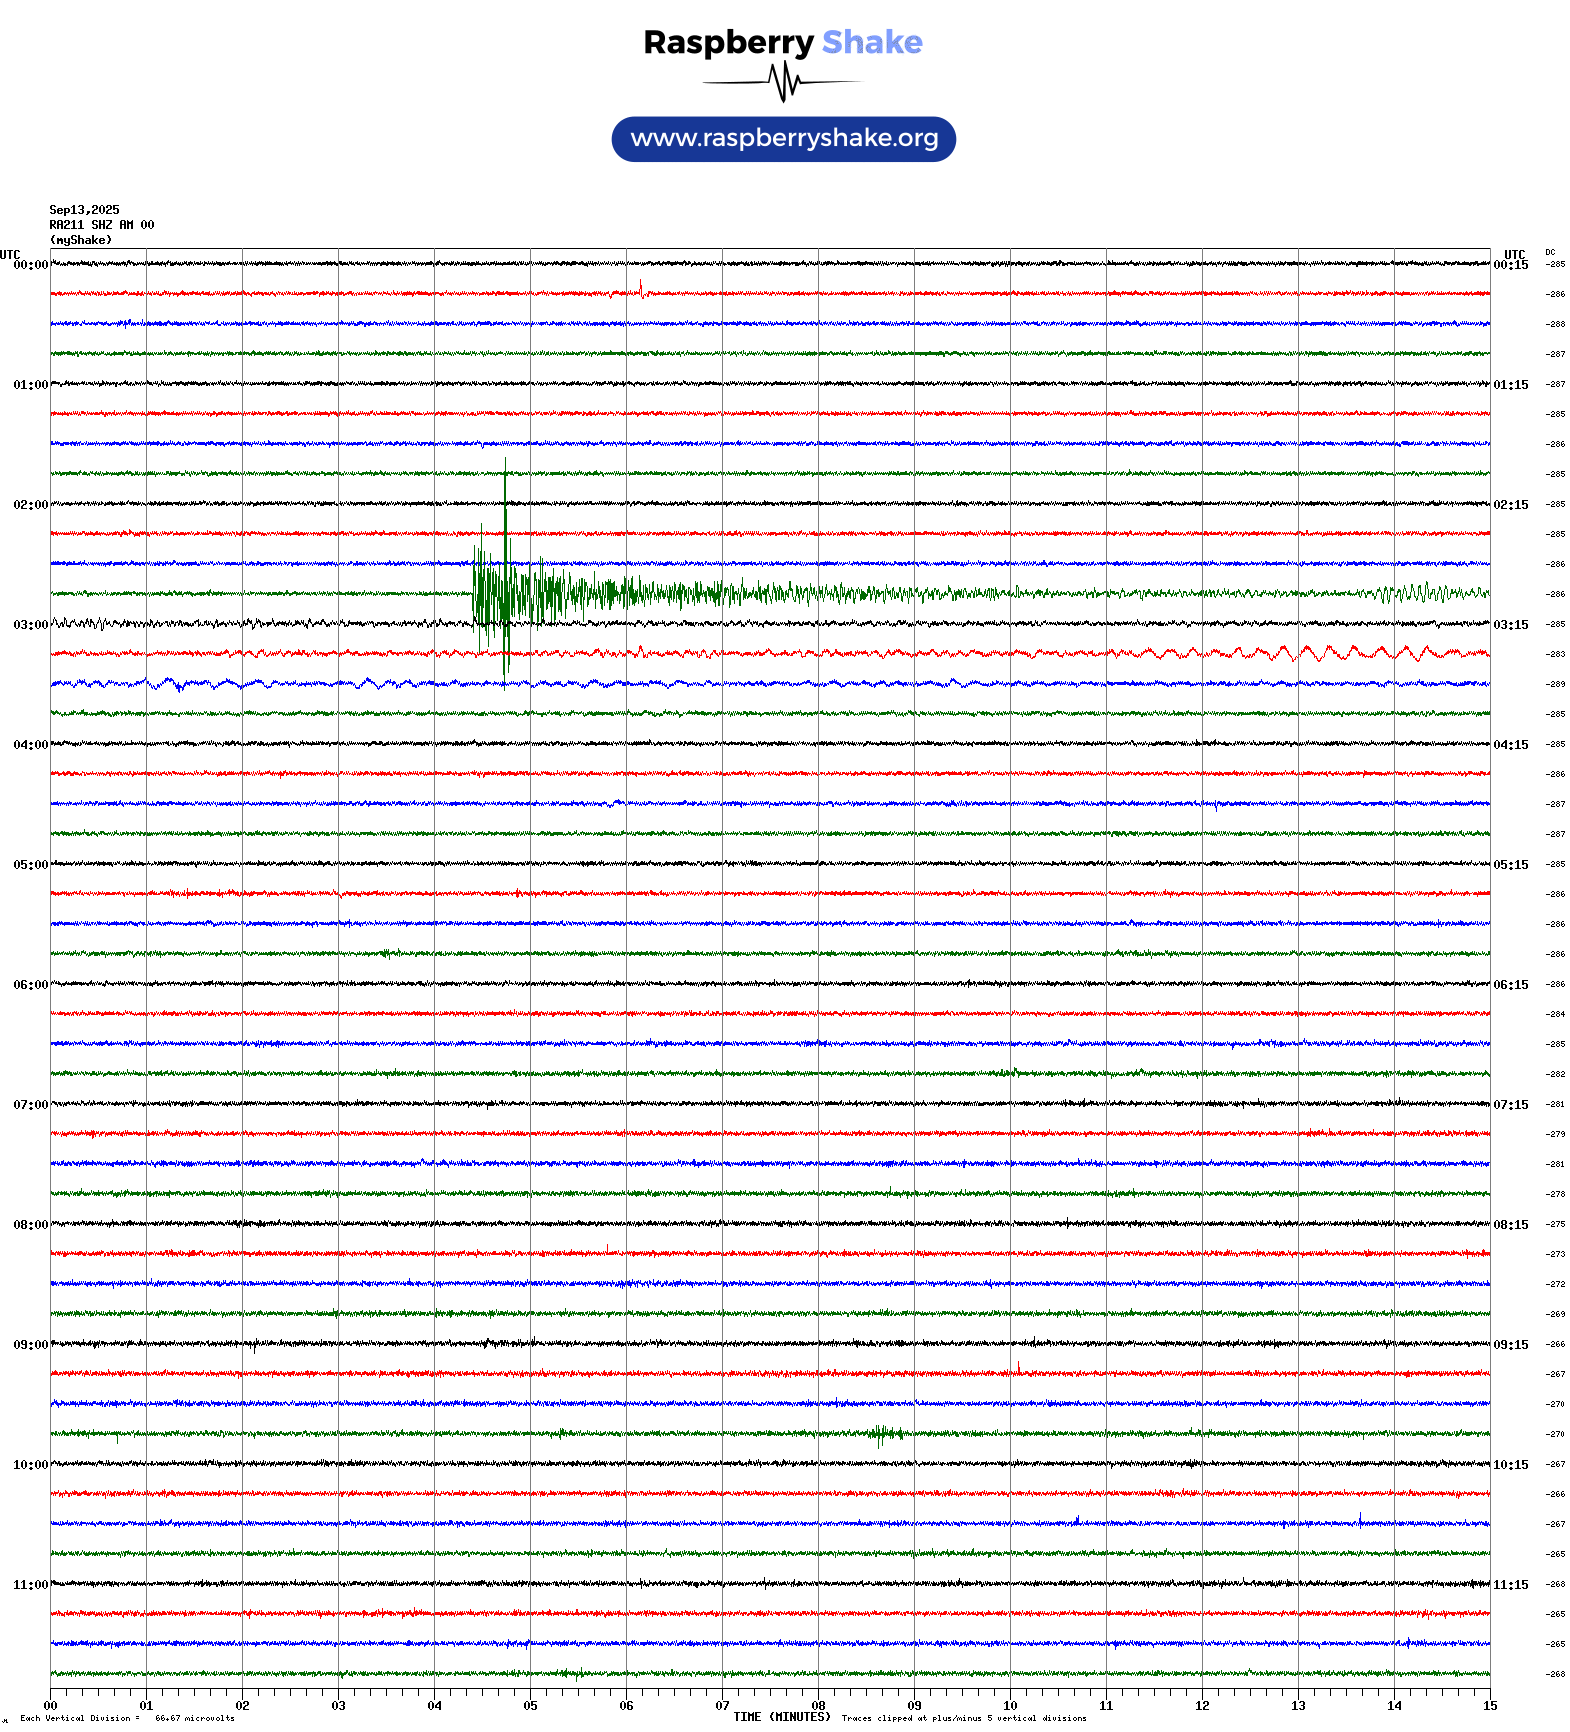Click the 00:00 label on left axis

click(30, 265)
